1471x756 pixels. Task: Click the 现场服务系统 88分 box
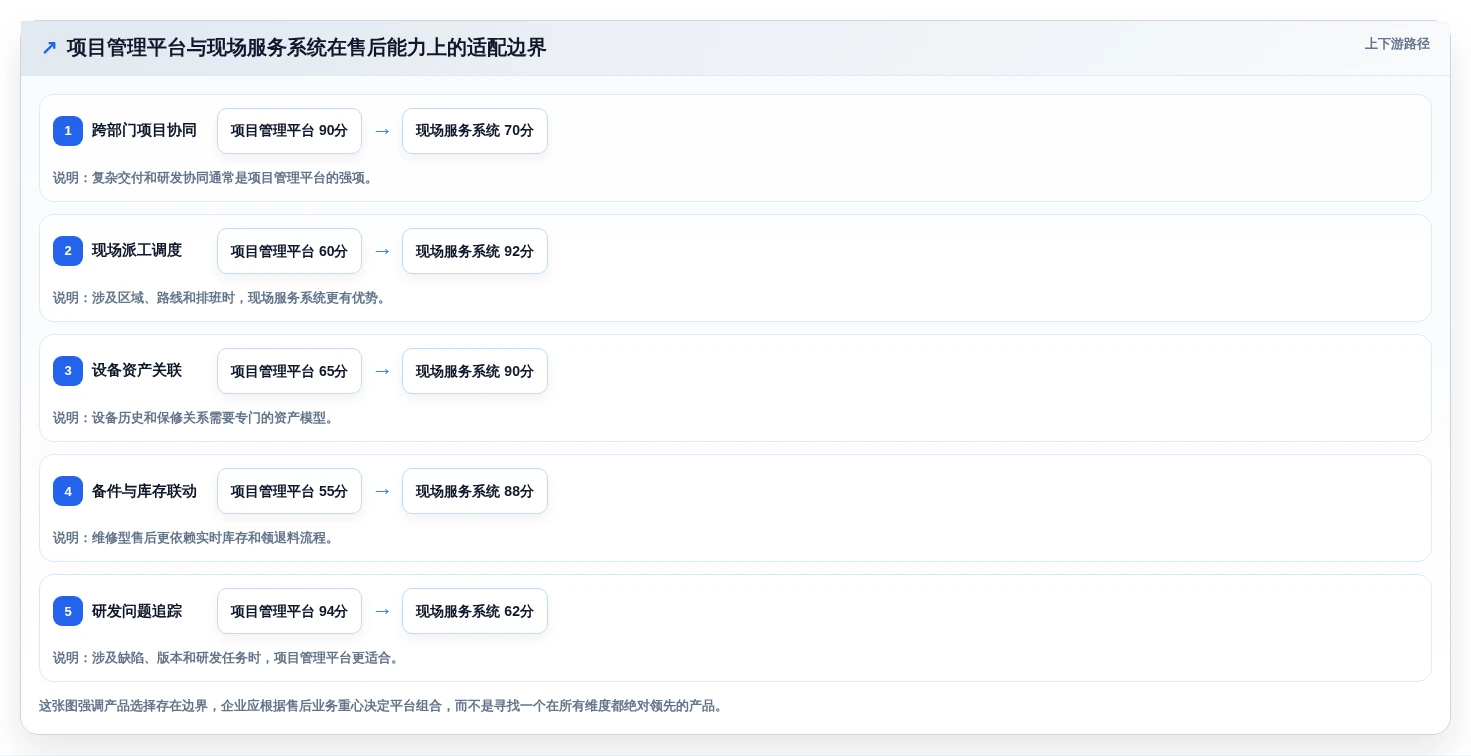tap(475, 491)
